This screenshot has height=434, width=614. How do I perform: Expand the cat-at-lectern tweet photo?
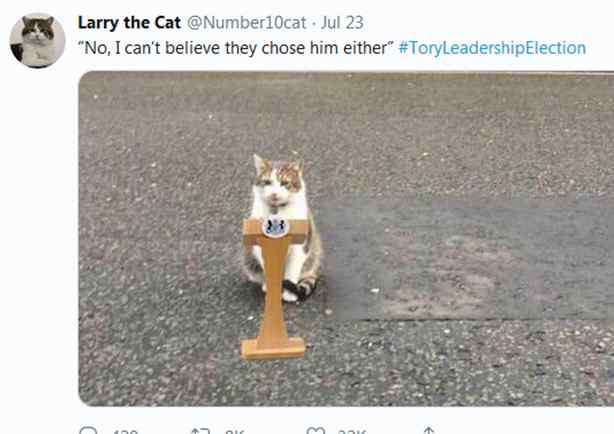[346, 239]
